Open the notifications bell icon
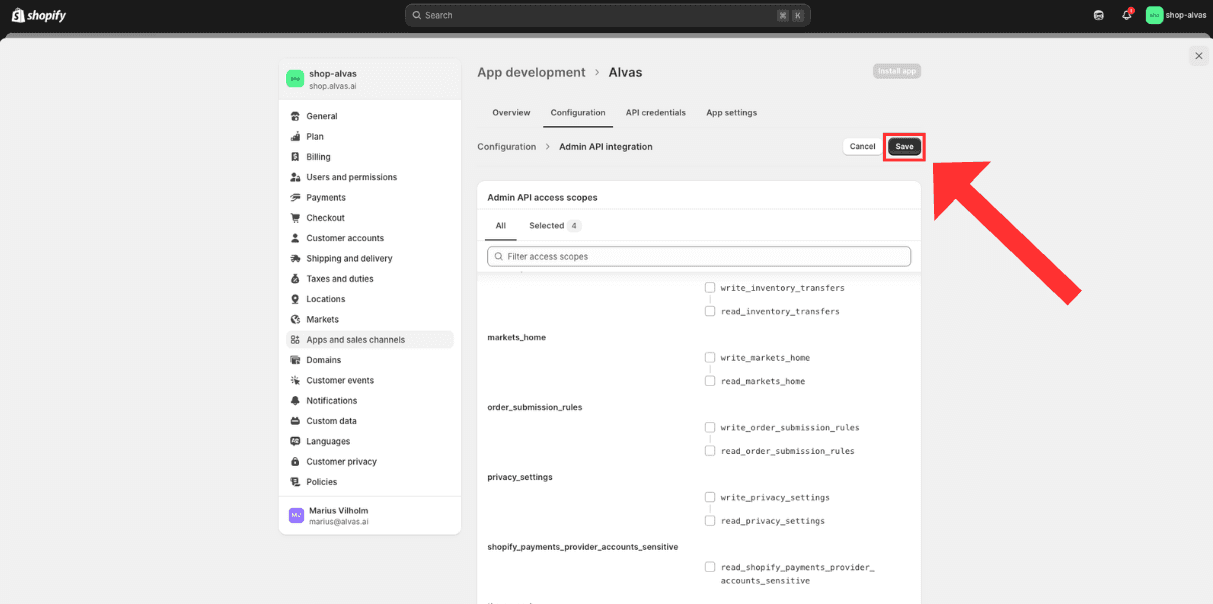 pos(1127,15)
